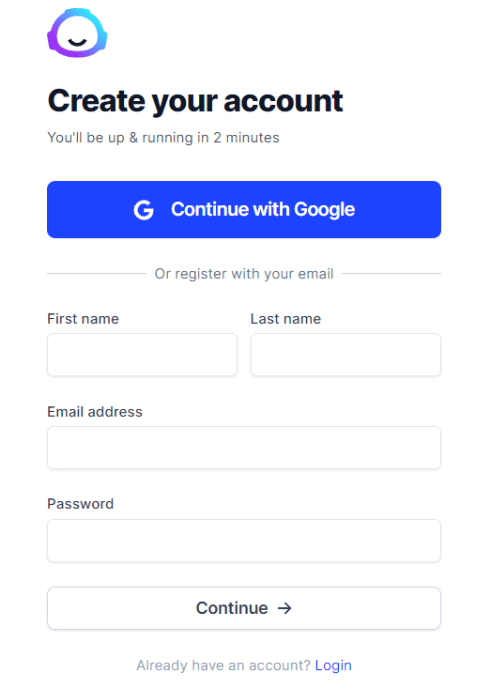The width and height of the screenshot is (501, 690).
Task: Click the Last name label
Action: [x=286, y=319]
